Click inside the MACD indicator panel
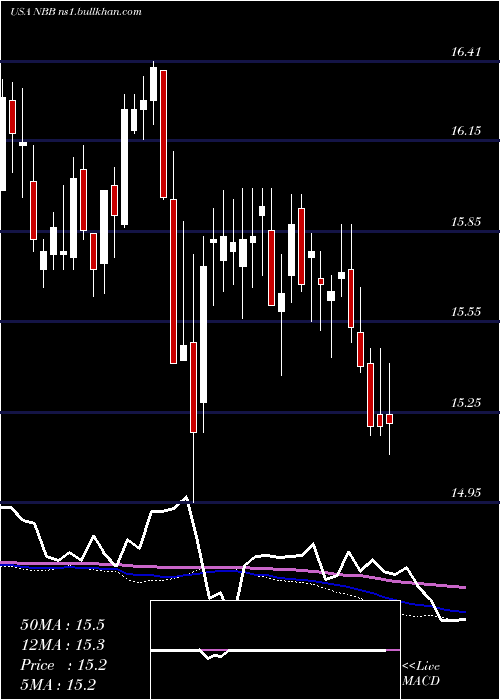The image size is (500, 700). pos(275,650)
